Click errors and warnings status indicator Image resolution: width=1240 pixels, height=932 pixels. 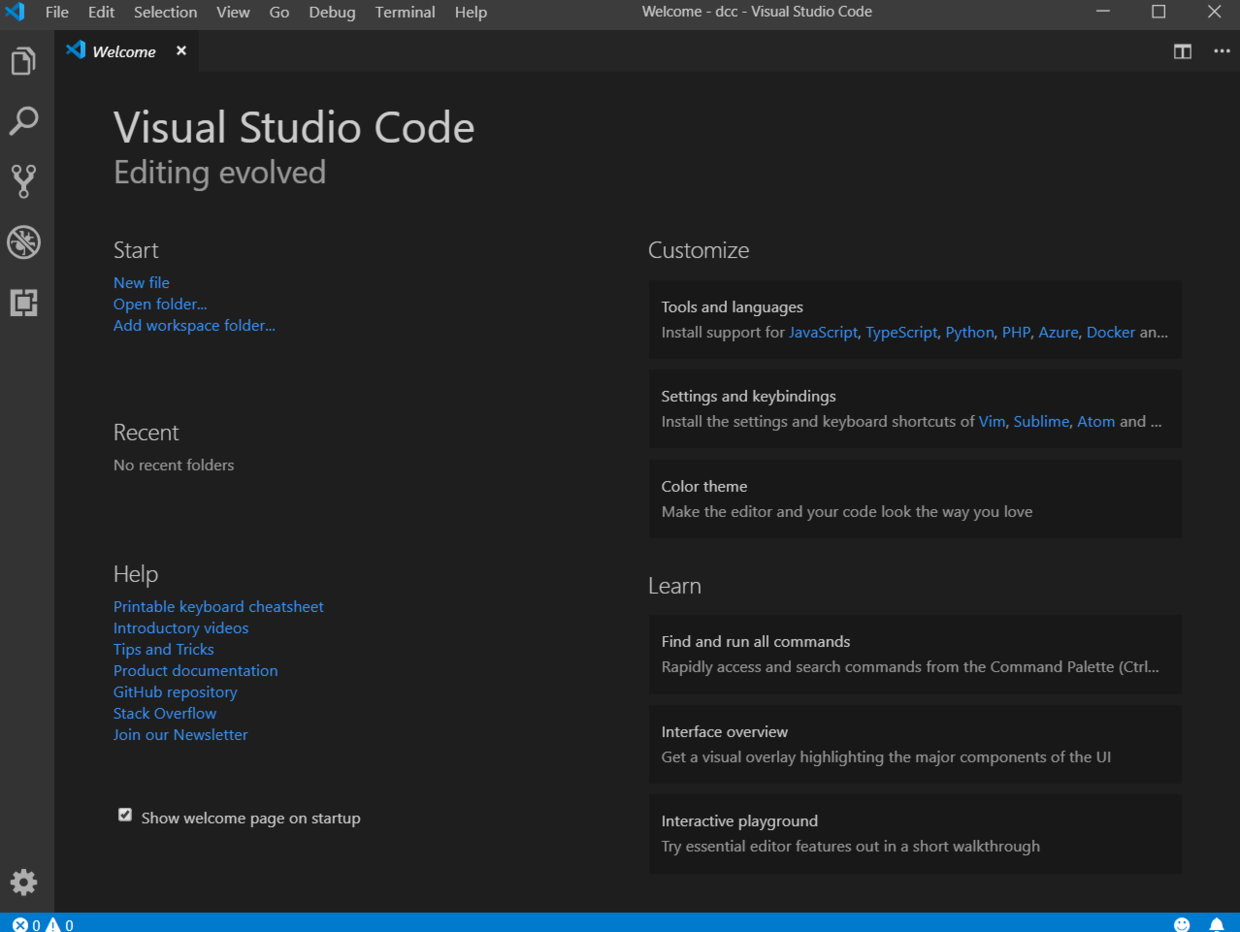43,924
